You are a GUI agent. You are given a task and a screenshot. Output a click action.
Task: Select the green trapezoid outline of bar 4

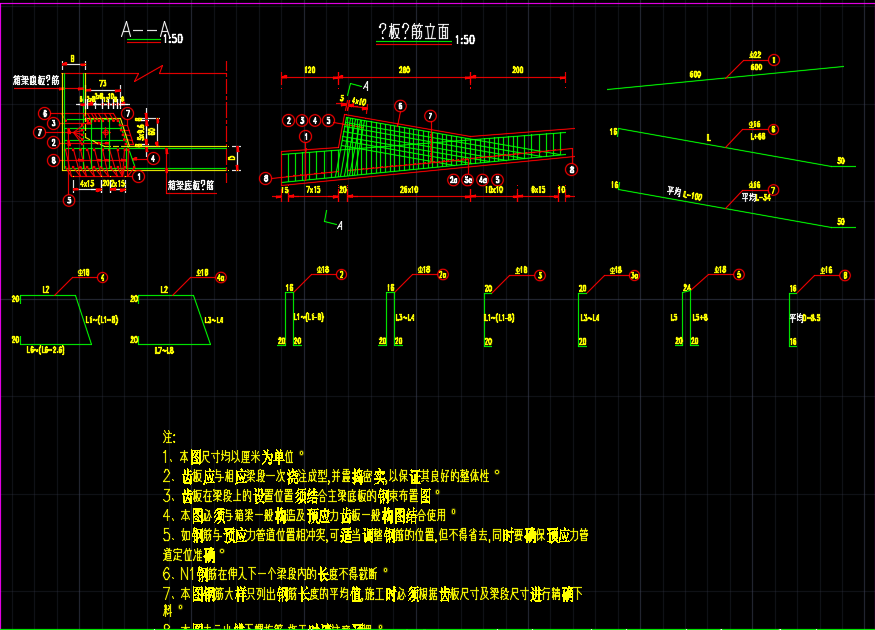[57, 320]
